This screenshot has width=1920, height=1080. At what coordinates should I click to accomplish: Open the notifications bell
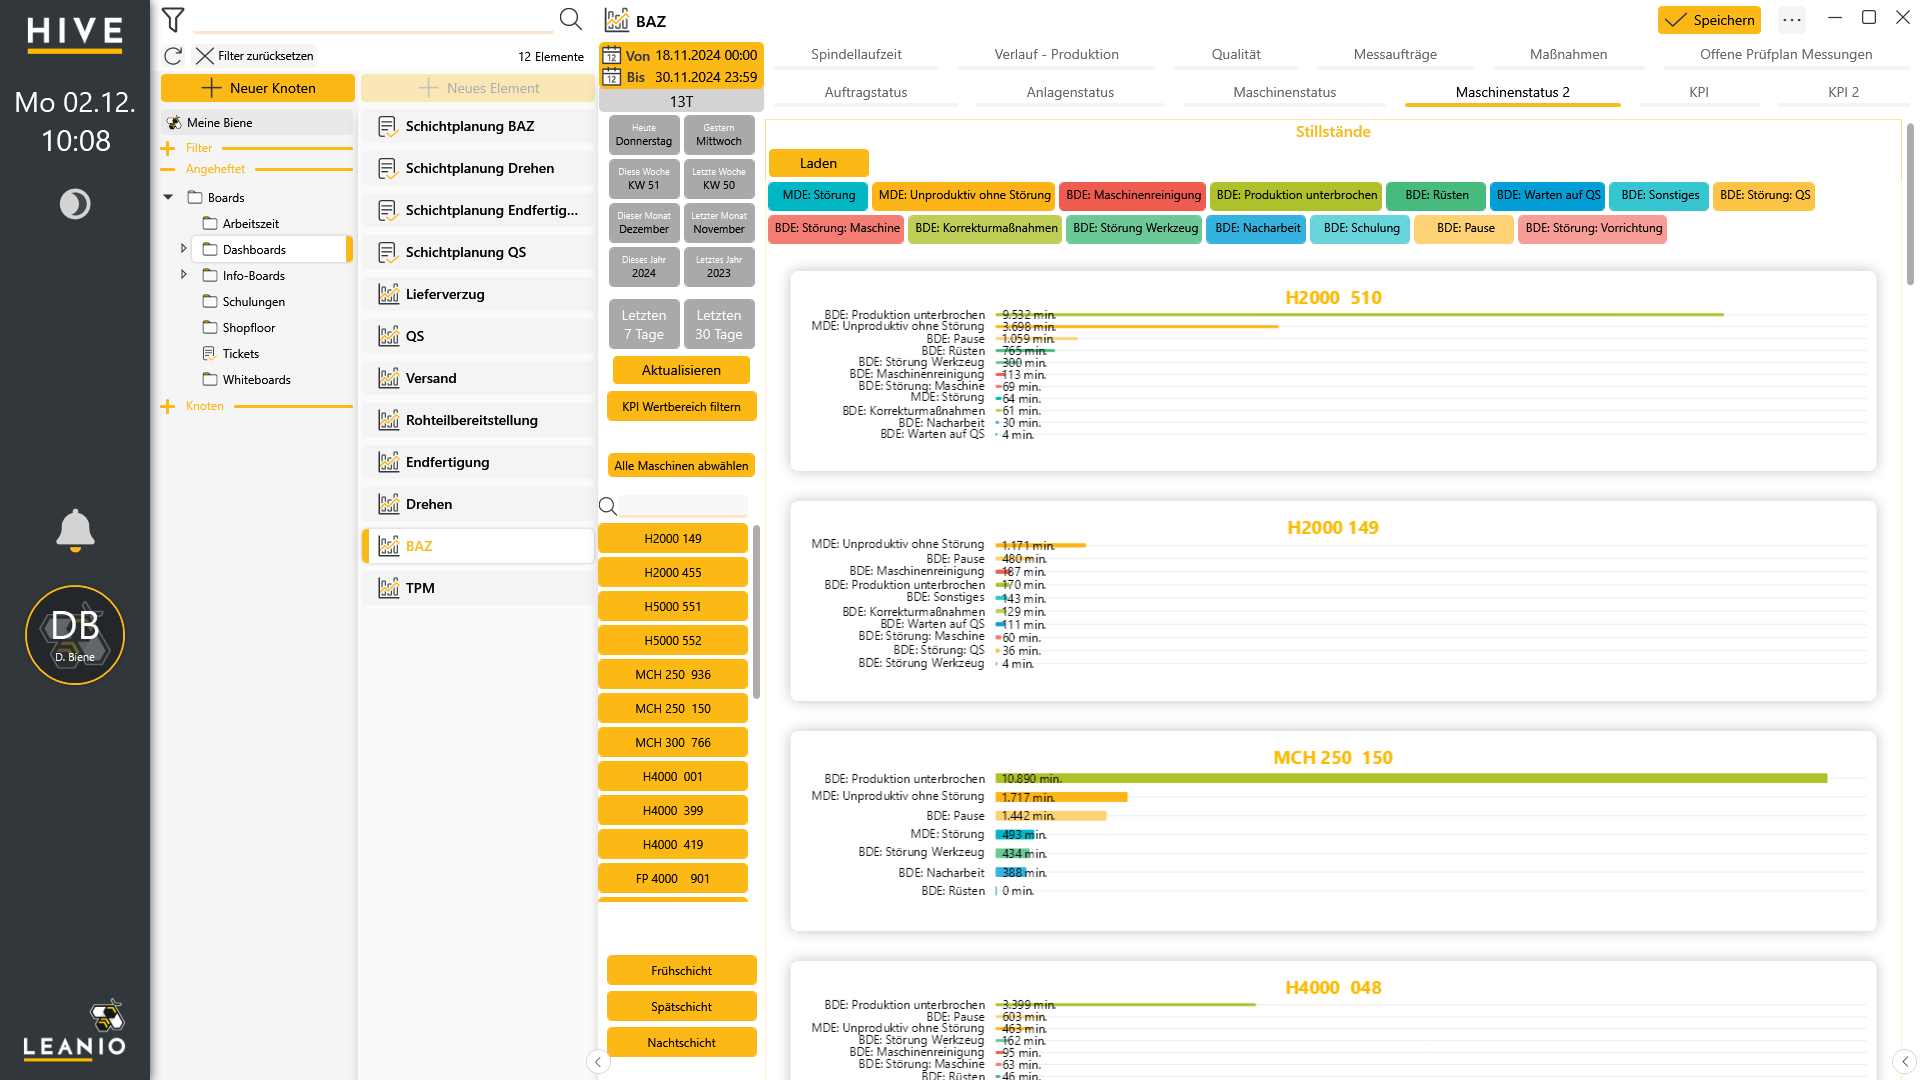coord(75,530)
